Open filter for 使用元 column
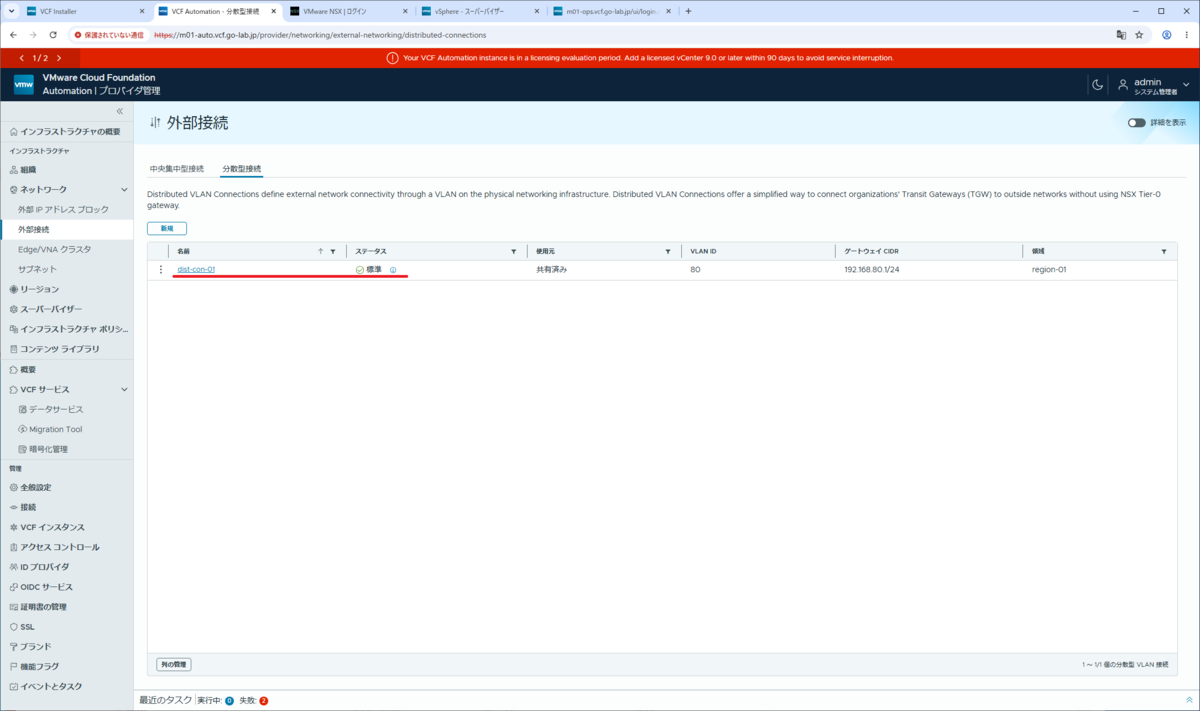The image size is (1200, 711). click(x=668, y=251)
